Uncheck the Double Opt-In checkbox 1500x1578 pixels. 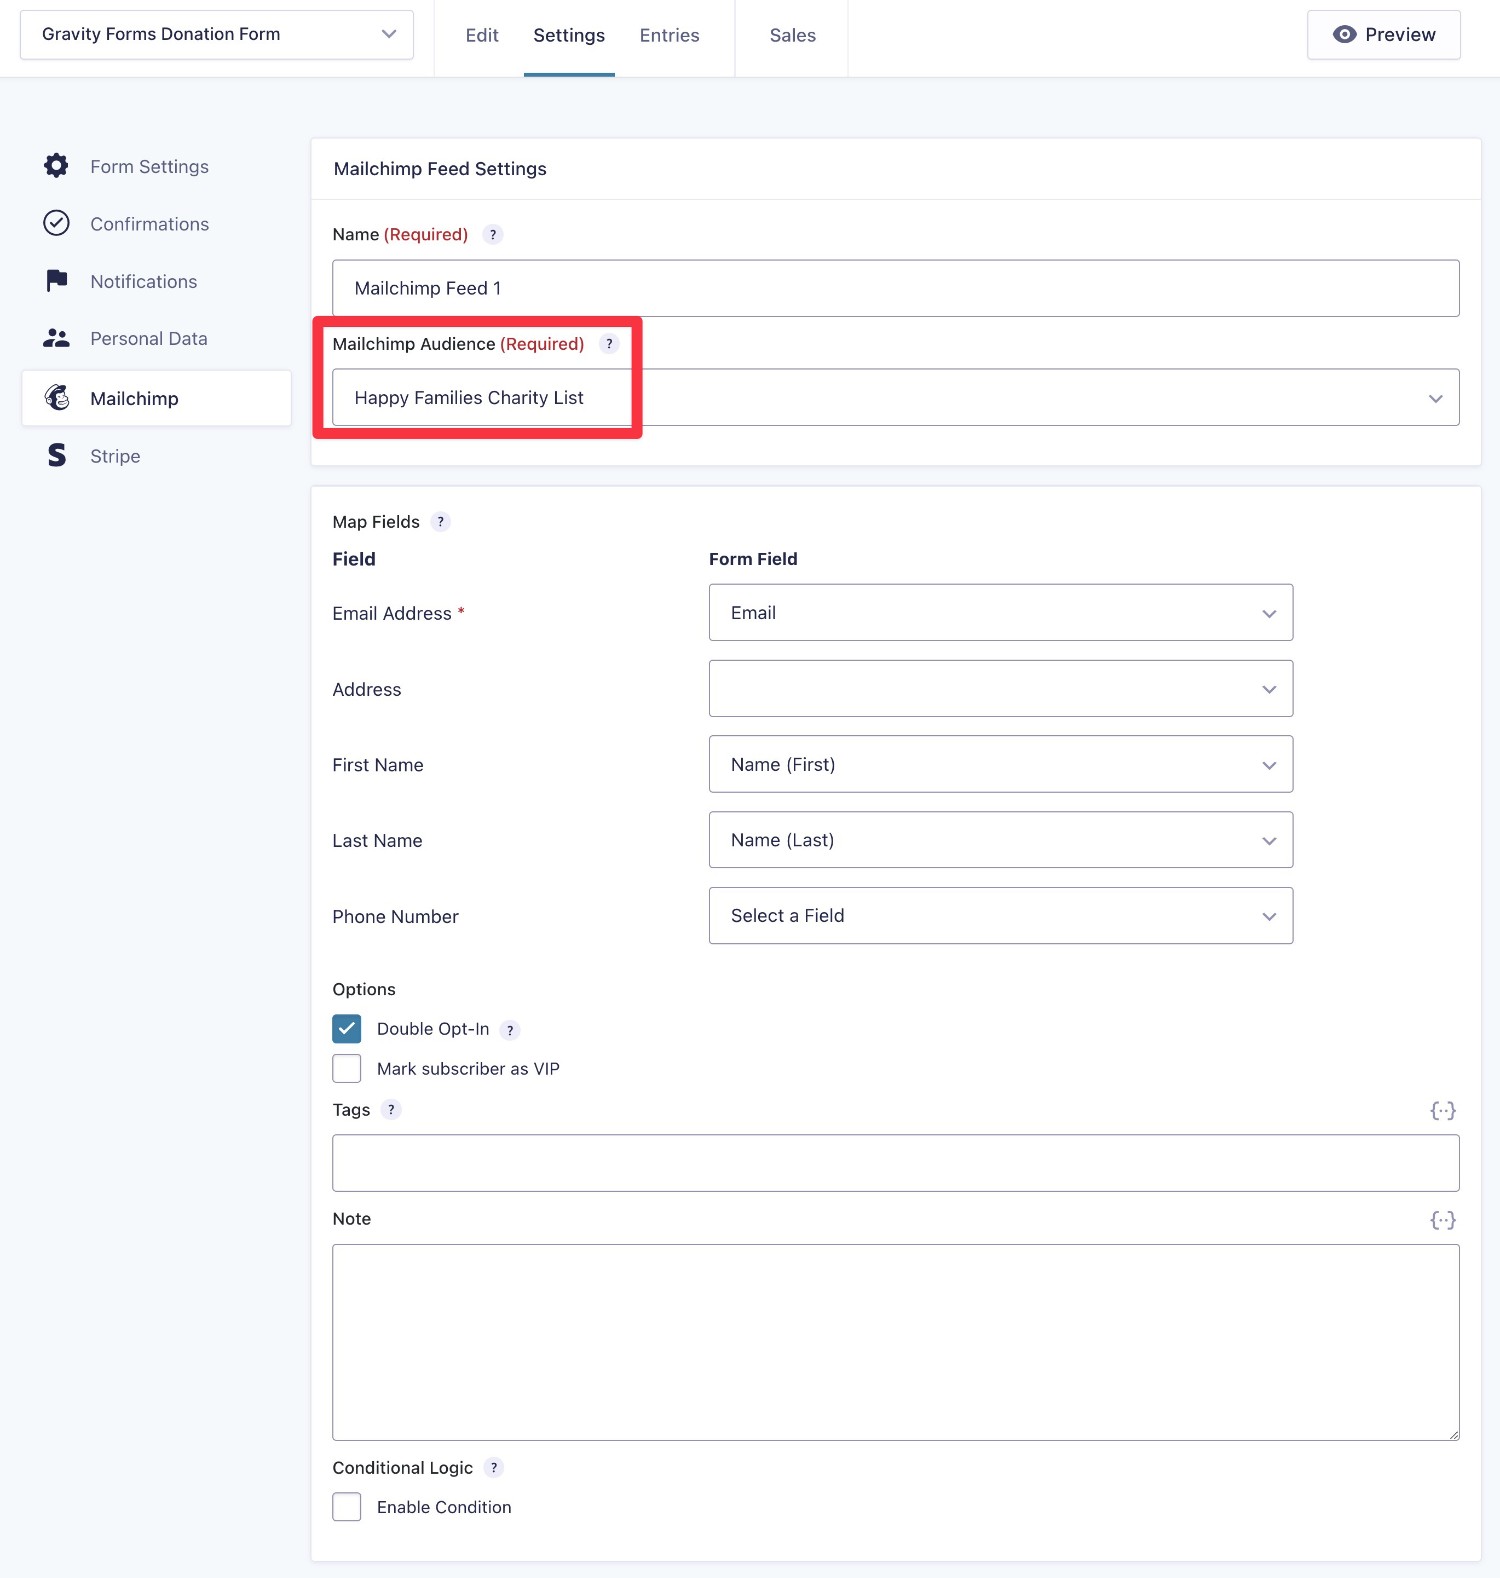tap(347, 1029)
